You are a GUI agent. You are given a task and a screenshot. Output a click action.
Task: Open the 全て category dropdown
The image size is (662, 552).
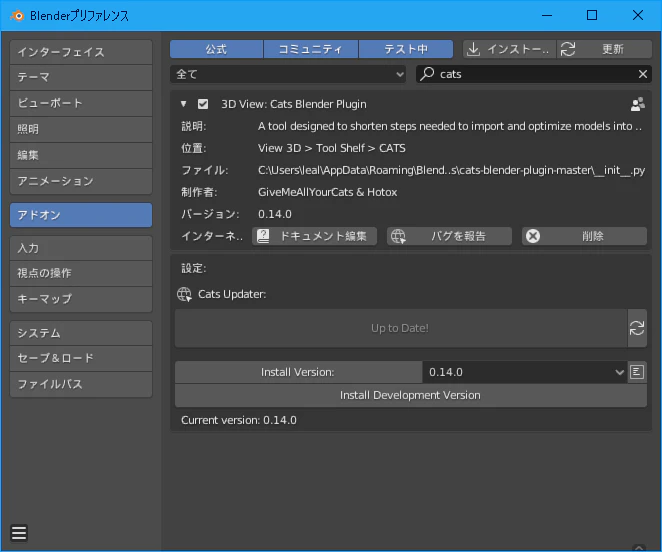(x=288, y=74)
